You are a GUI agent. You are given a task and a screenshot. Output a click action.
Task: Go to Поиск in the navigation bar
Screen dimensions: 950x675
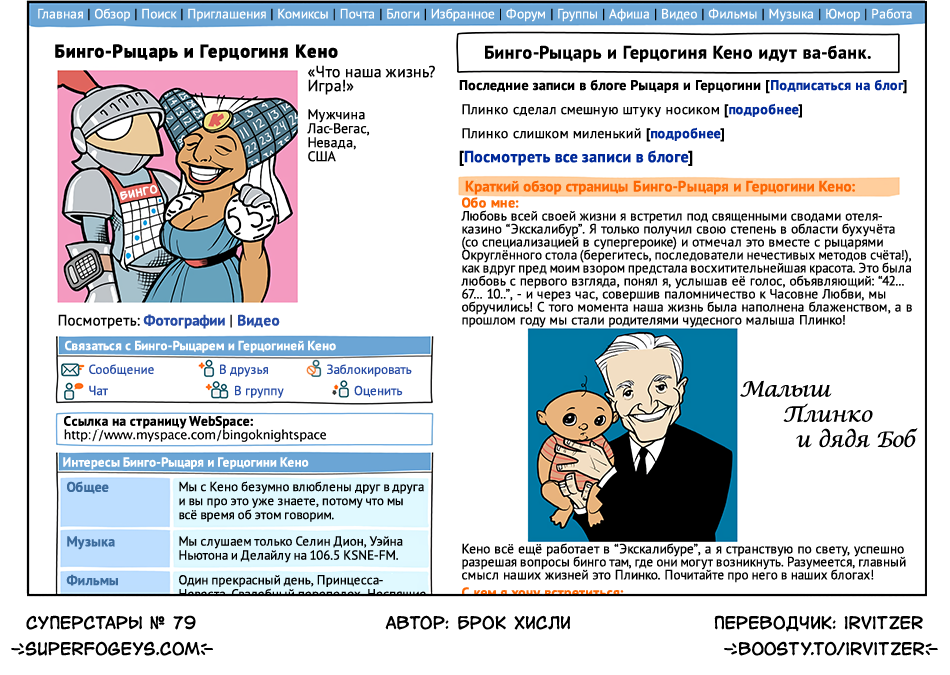159,14
